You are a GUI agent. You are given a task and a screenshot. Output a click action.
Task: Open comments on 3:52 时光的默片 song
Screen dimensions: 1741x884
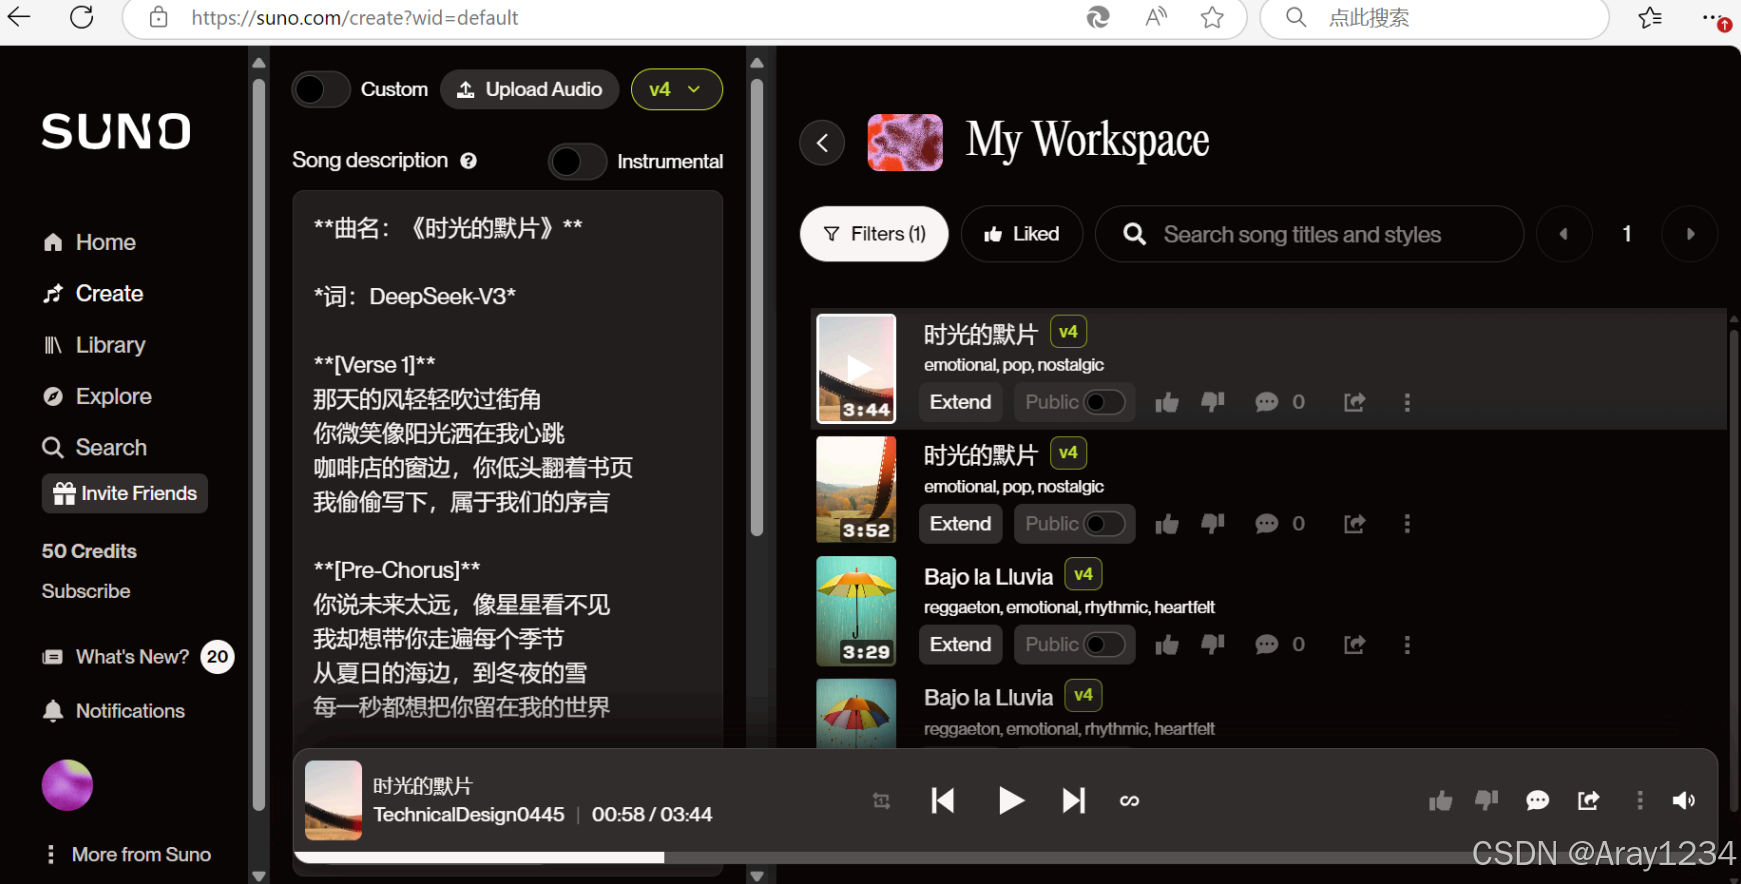click(x=1267, y=524)
